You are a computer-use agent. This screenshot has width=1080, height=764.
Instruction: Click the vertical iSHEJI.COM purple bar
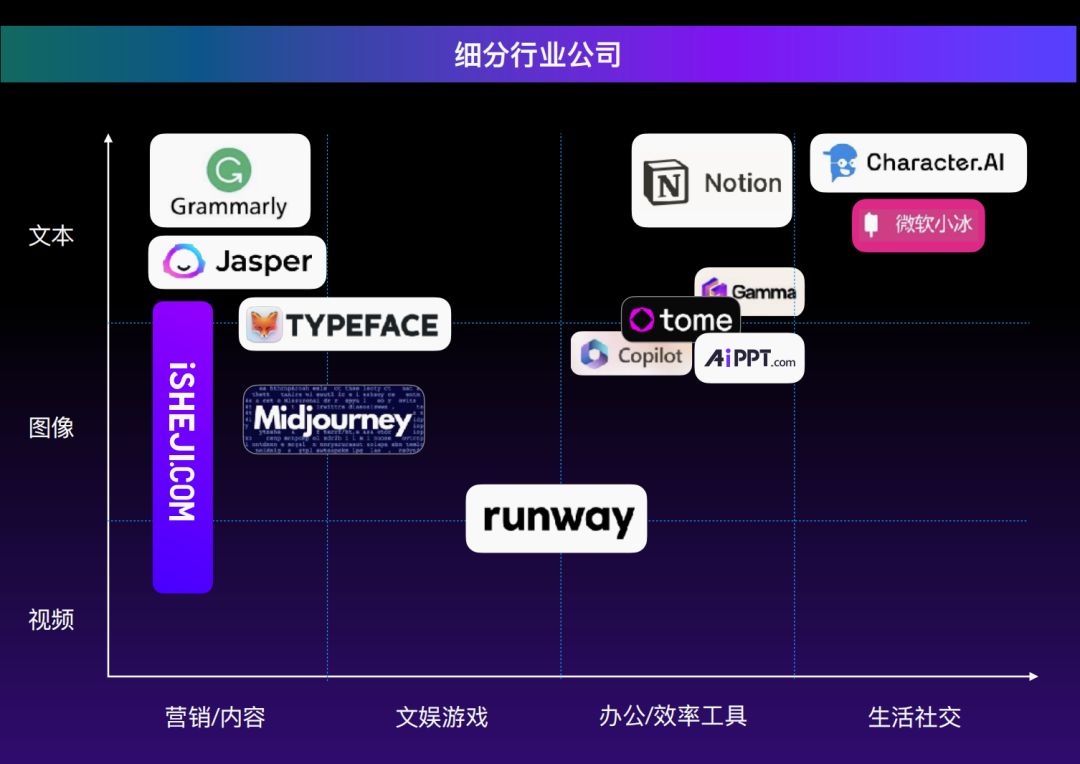(x=182, y=446)
